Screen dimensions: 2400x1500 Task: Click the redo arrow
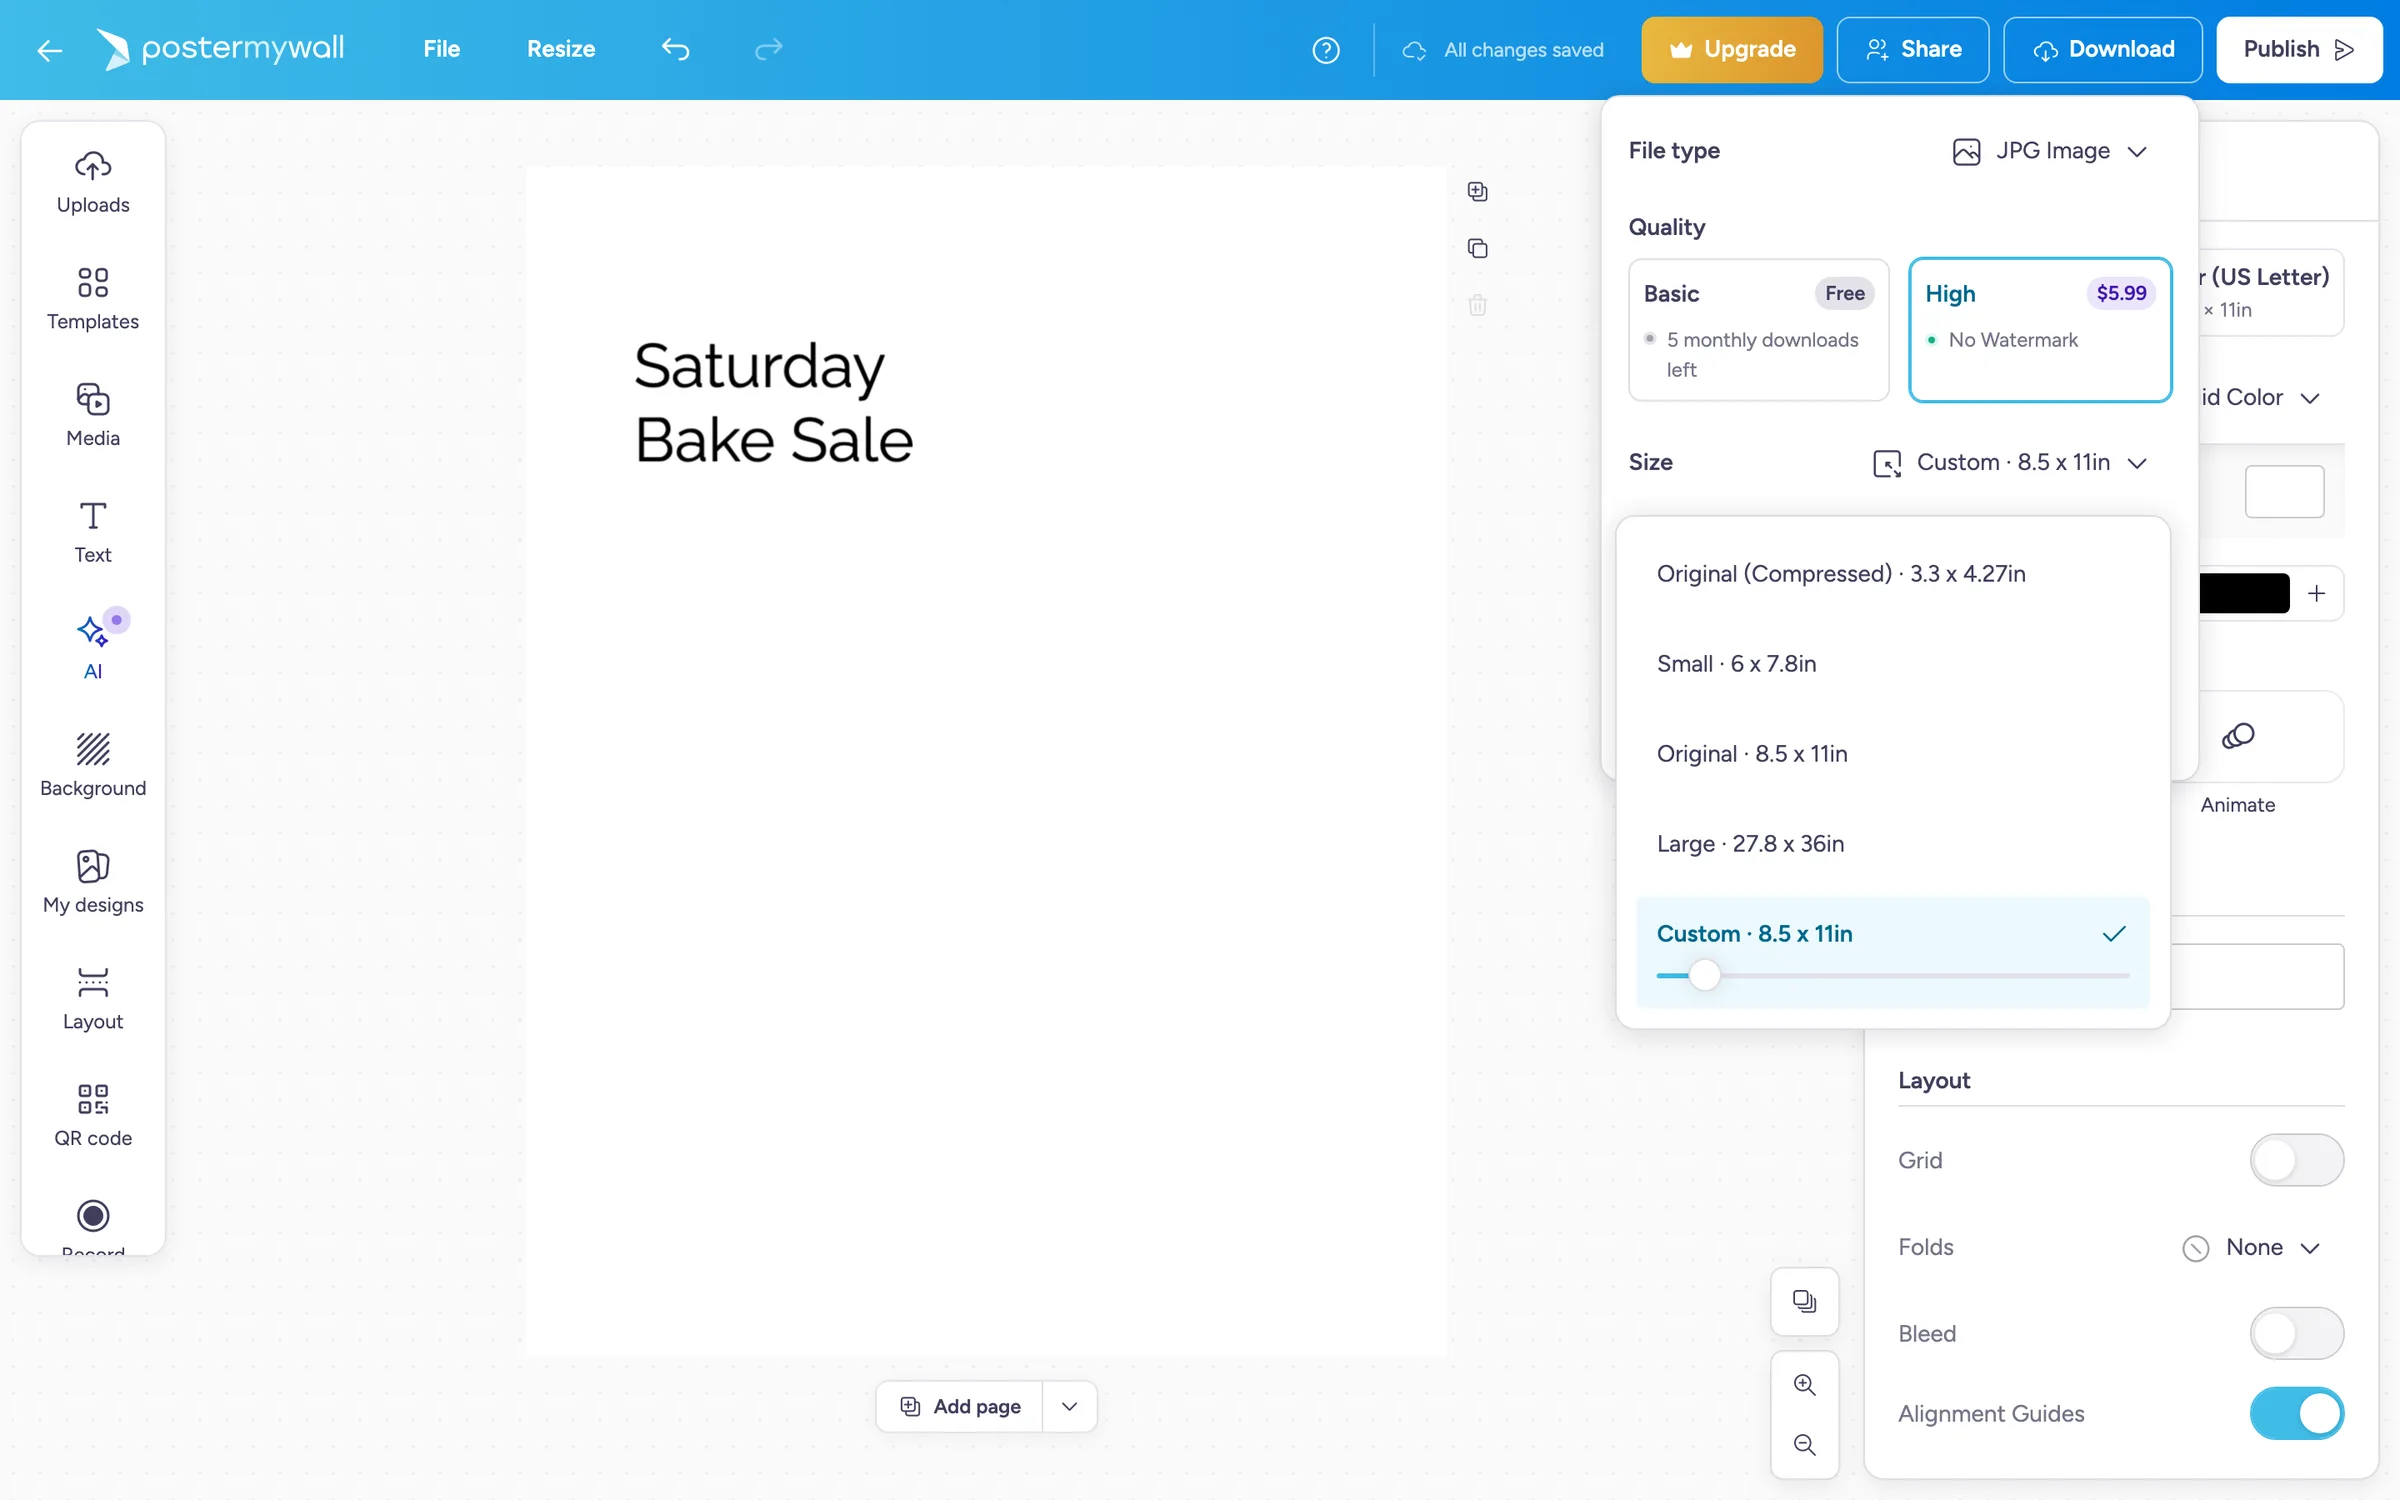click(768, 49)
